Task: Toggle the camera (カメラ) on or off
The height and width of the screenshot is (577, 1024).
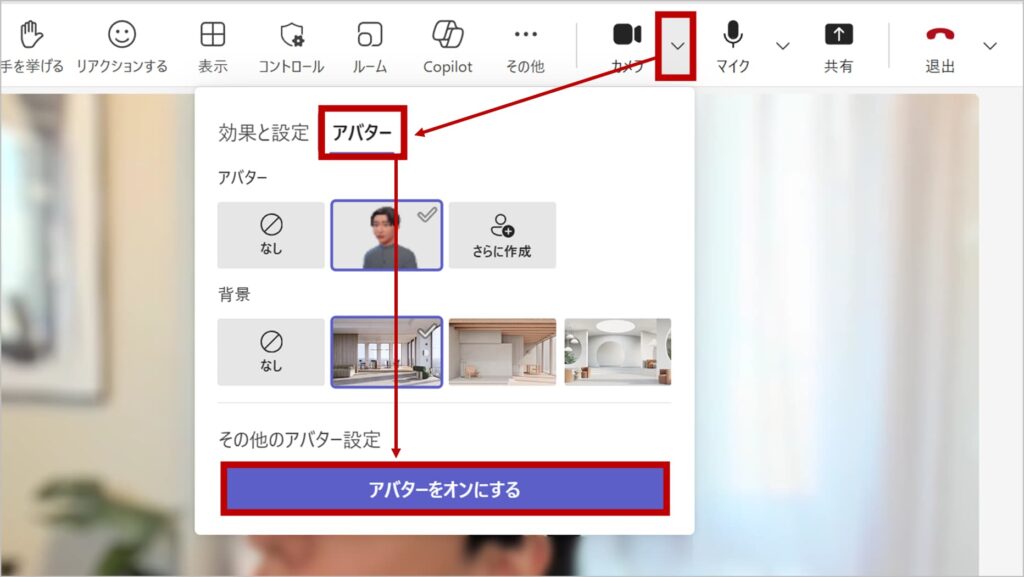Action: coord(627,36)
